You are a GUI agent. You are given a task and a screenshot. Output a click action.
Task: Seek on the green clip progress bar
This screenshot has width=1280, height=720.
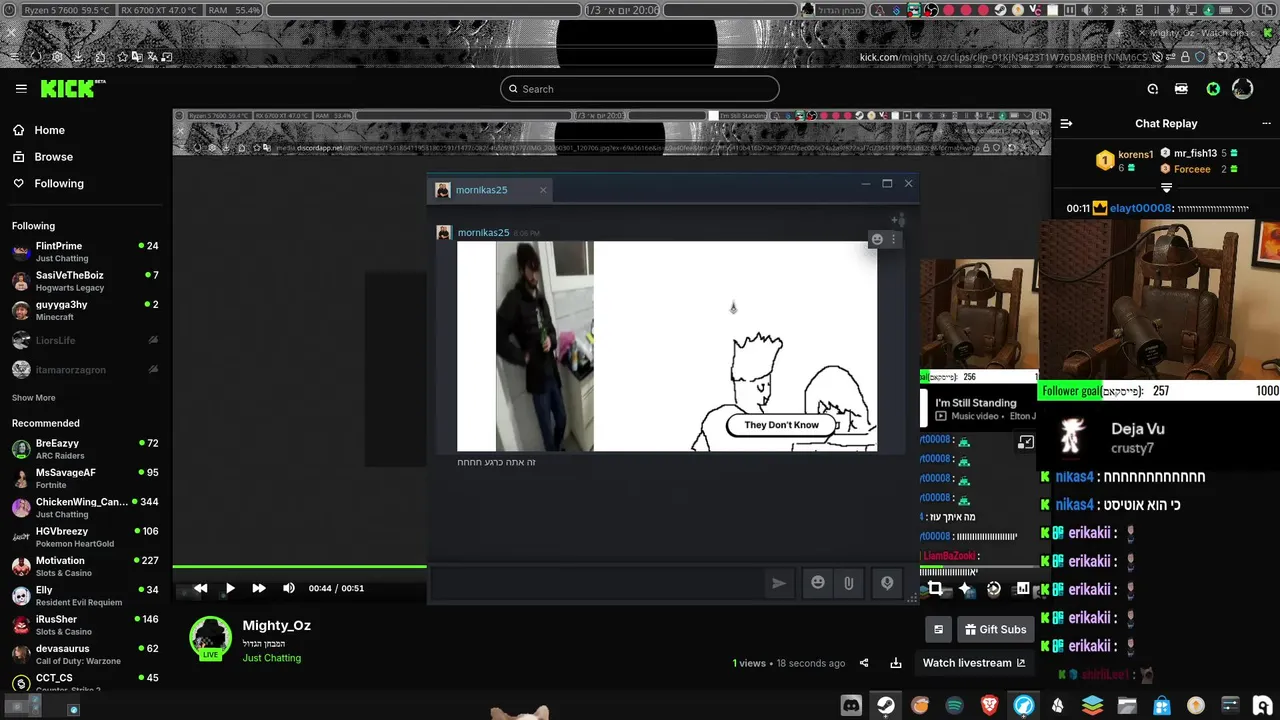point(300,567)
